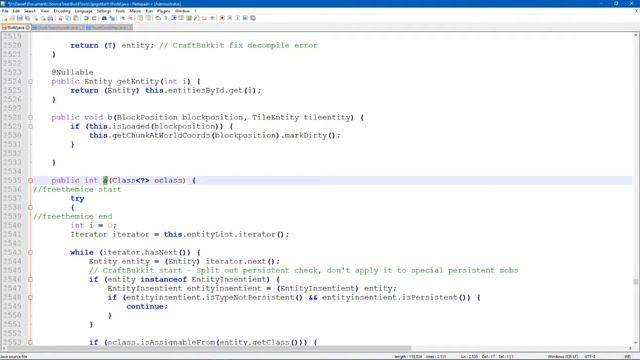Screen dimensions: 640x360
Task: Click the vertical scrollbar down arrow
Action: click(636, 343)
